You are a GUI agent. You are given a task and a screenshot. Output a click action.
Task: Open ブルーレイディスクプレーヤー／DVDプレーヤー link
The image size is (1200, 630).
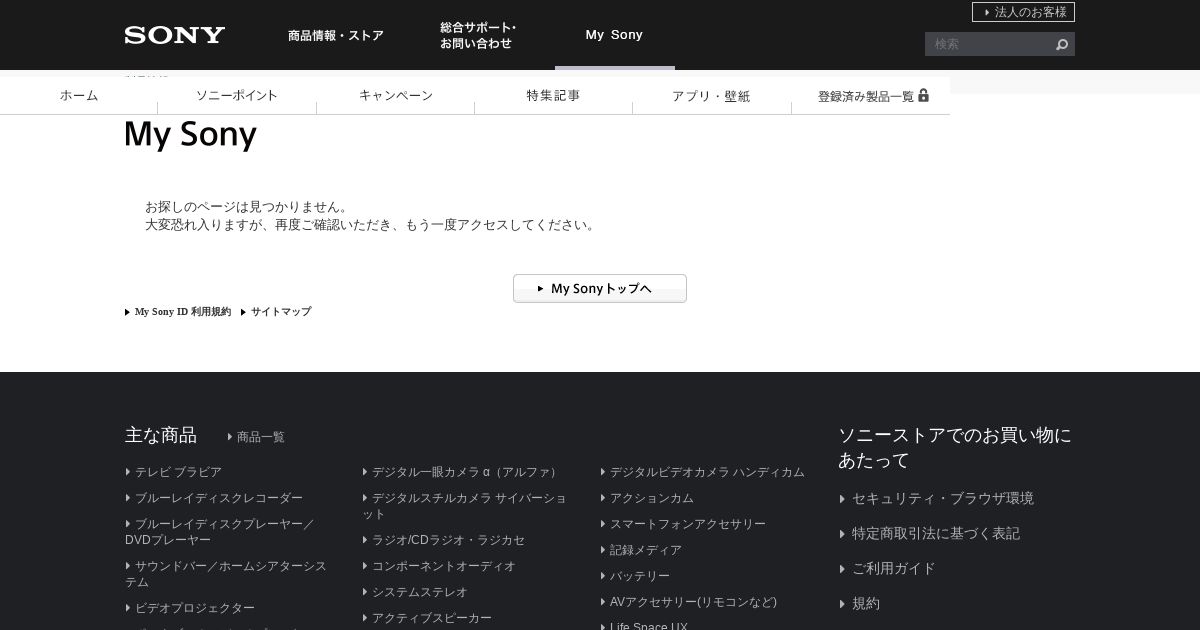tap(220, 532)
